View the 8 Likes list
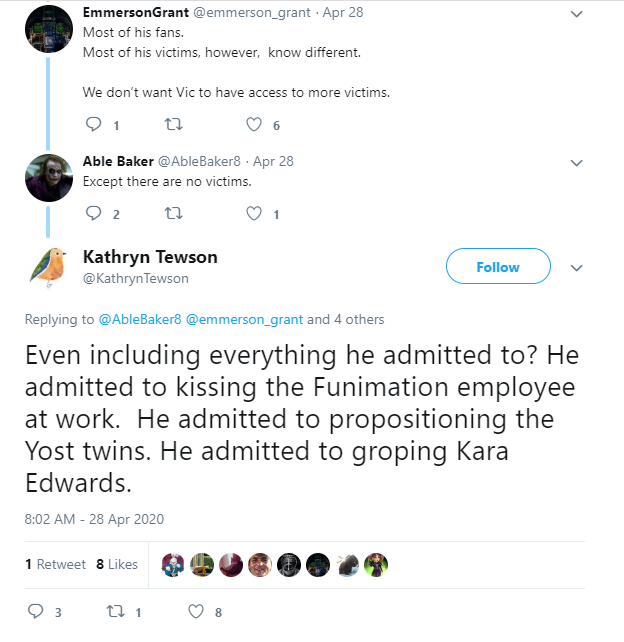The height and width of the screenshot is (642, 624). [117, 564]
